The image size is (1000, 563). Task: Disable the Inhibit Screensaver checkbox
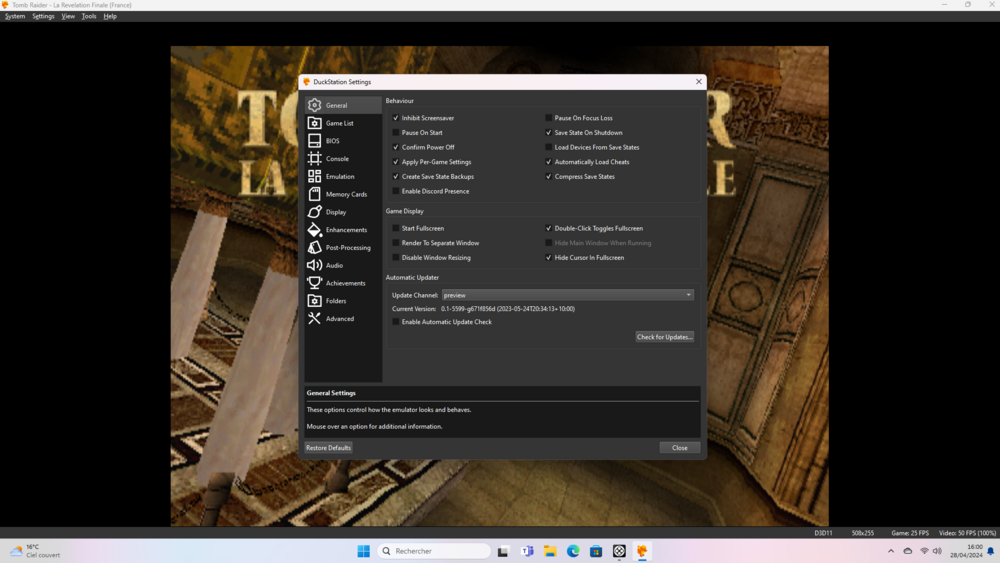[396, 118]
